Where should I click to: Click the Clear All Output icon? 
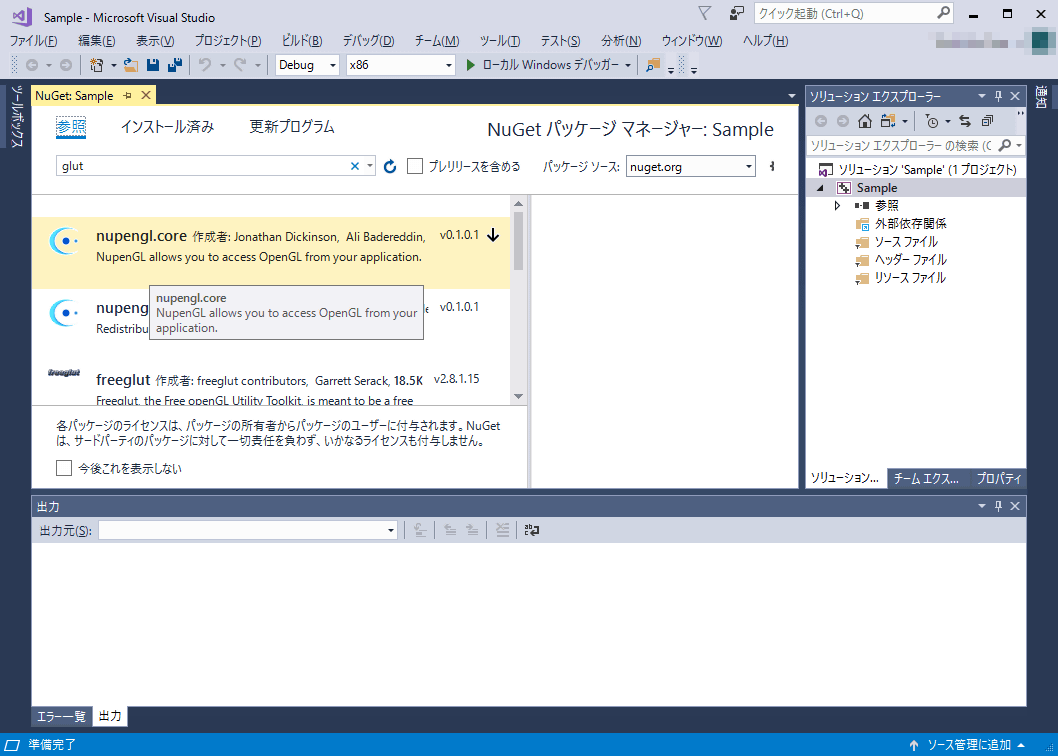(502, 531)
